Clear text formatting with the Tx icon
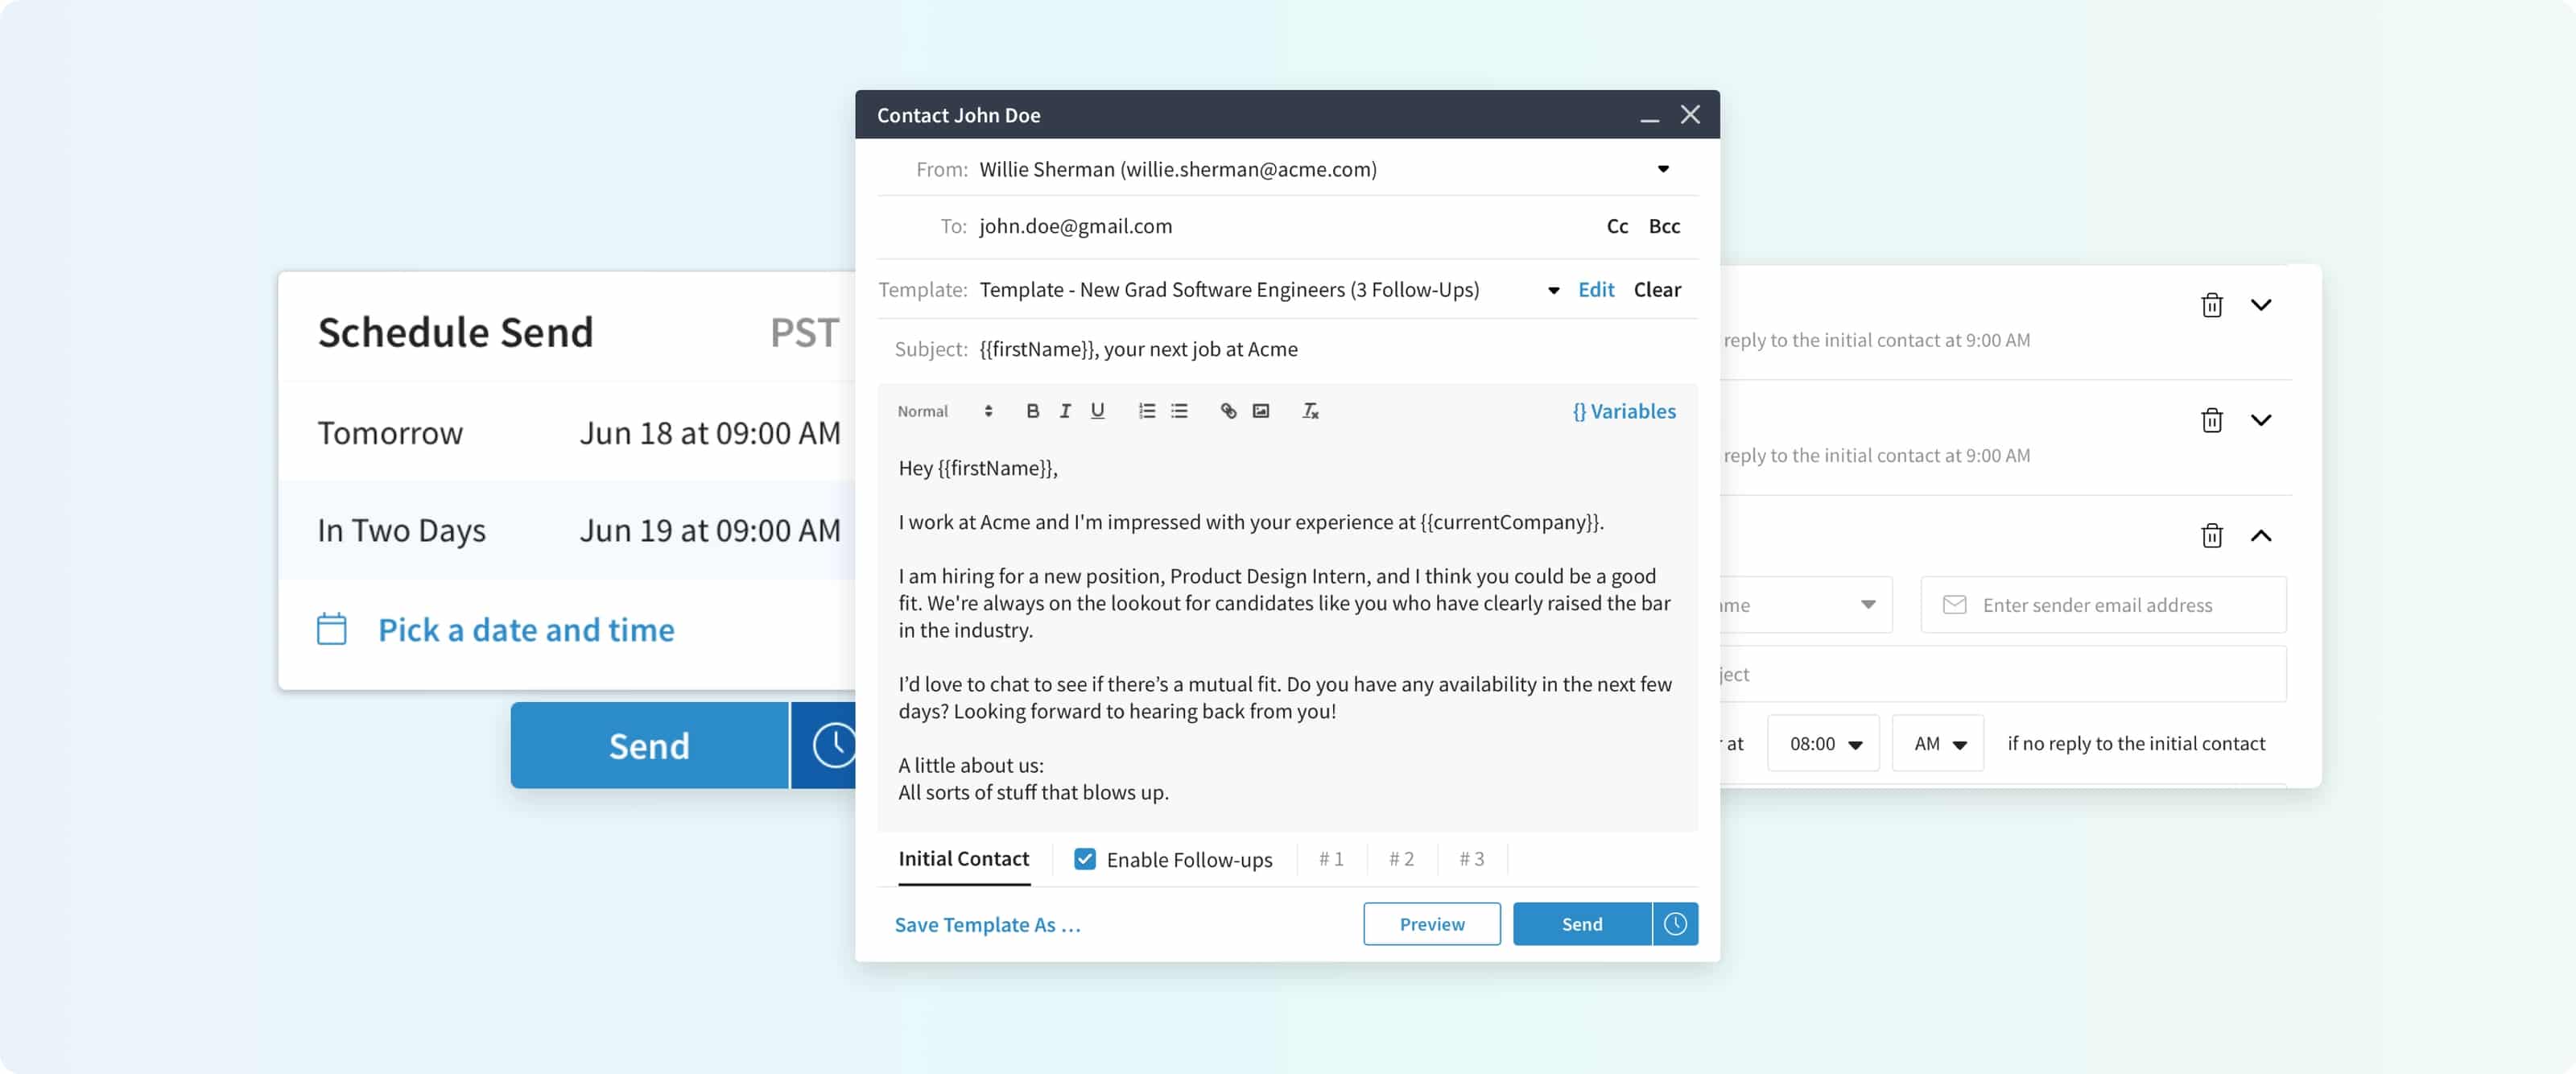This screenshot has height=1074, width=2576. click(x=1310, y=411)
